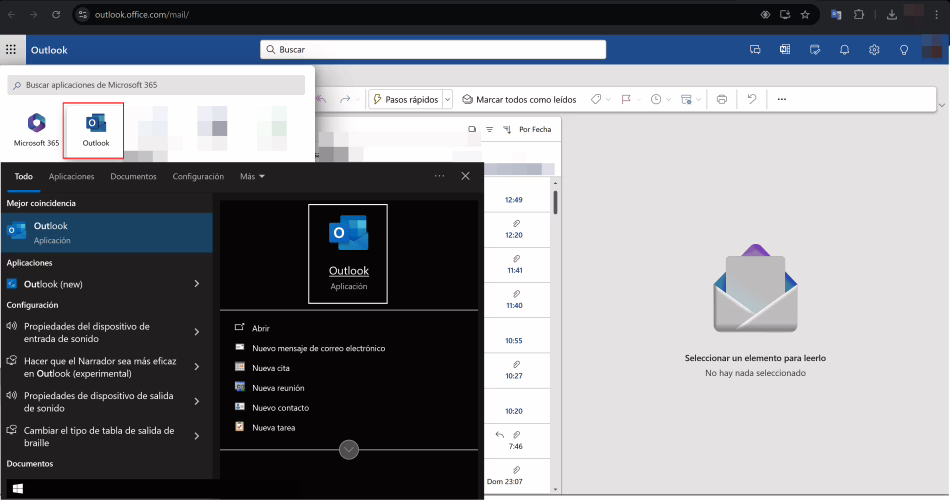
Task: Click the forward arrow icon in toolbar
Action: [x=345, y=99]
